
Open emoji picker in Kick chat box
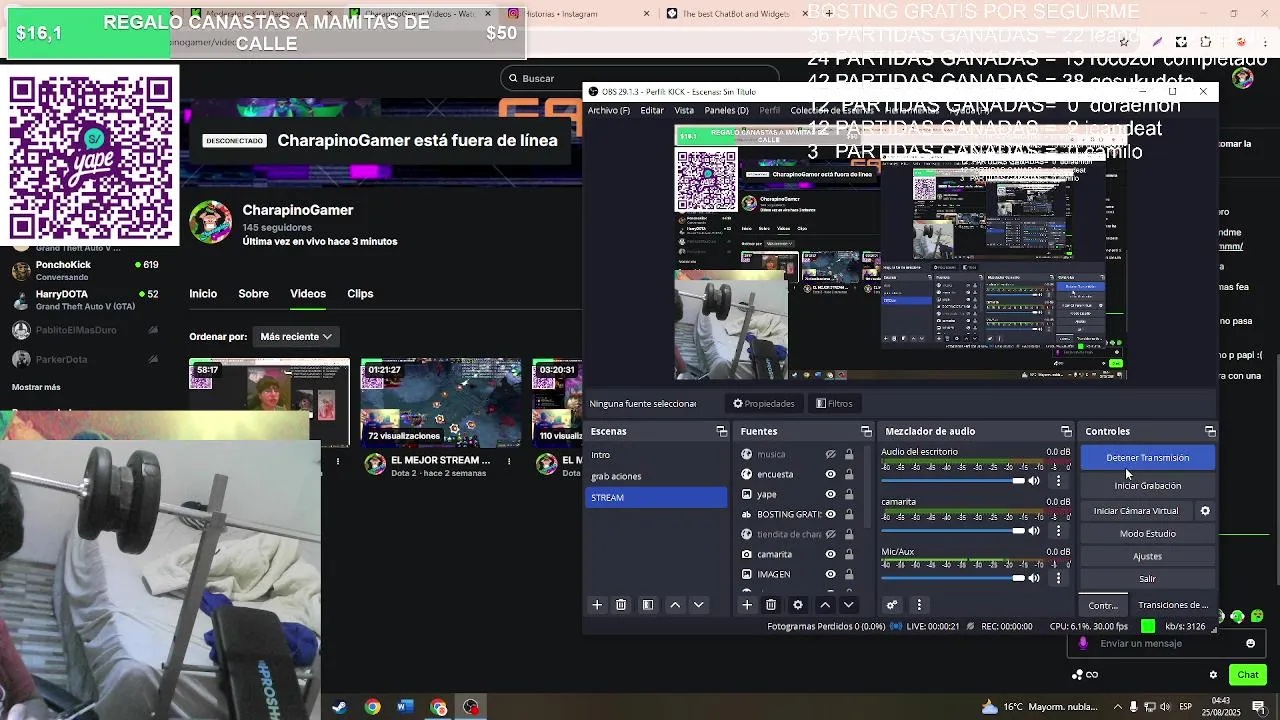coord(1250,644)
